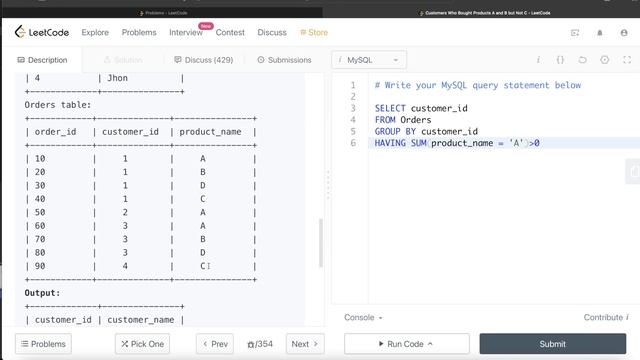The image size is (640, 360).
Task: Click the Problems list button
Action: 43,344
